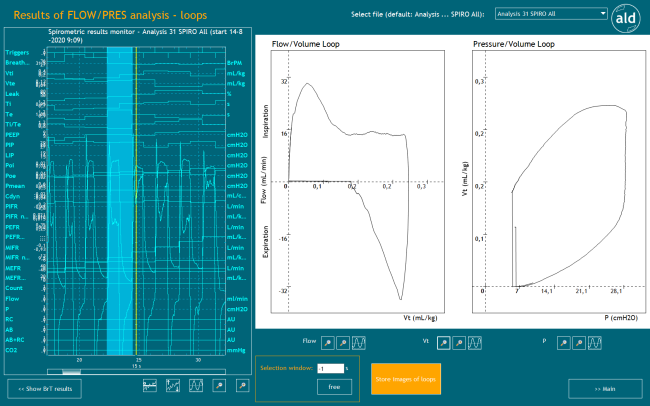Click the first magnifier icon beside Flow
The width and height of the screenshot is (650, 406).
(325, 341)
